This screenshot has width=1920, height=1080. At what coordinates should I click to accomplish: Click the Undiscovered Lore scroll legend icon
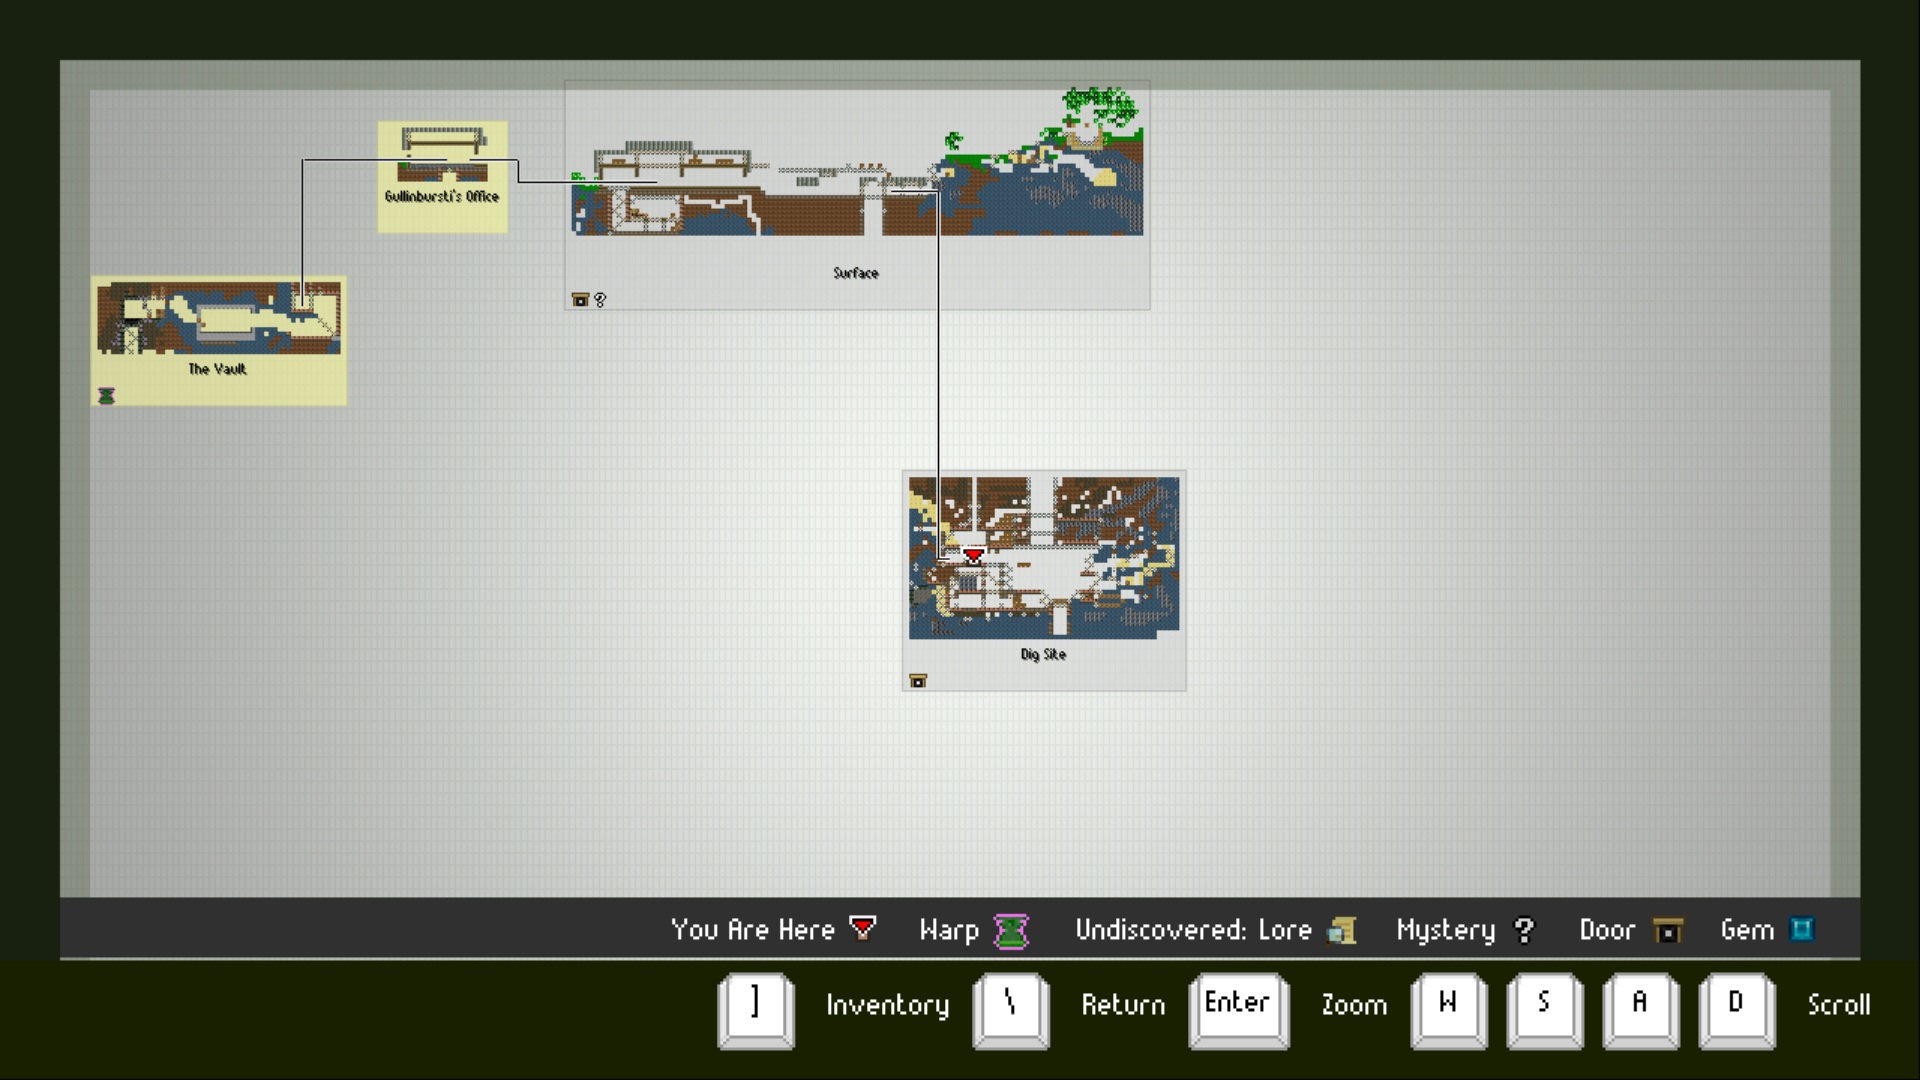(1342, 931)
